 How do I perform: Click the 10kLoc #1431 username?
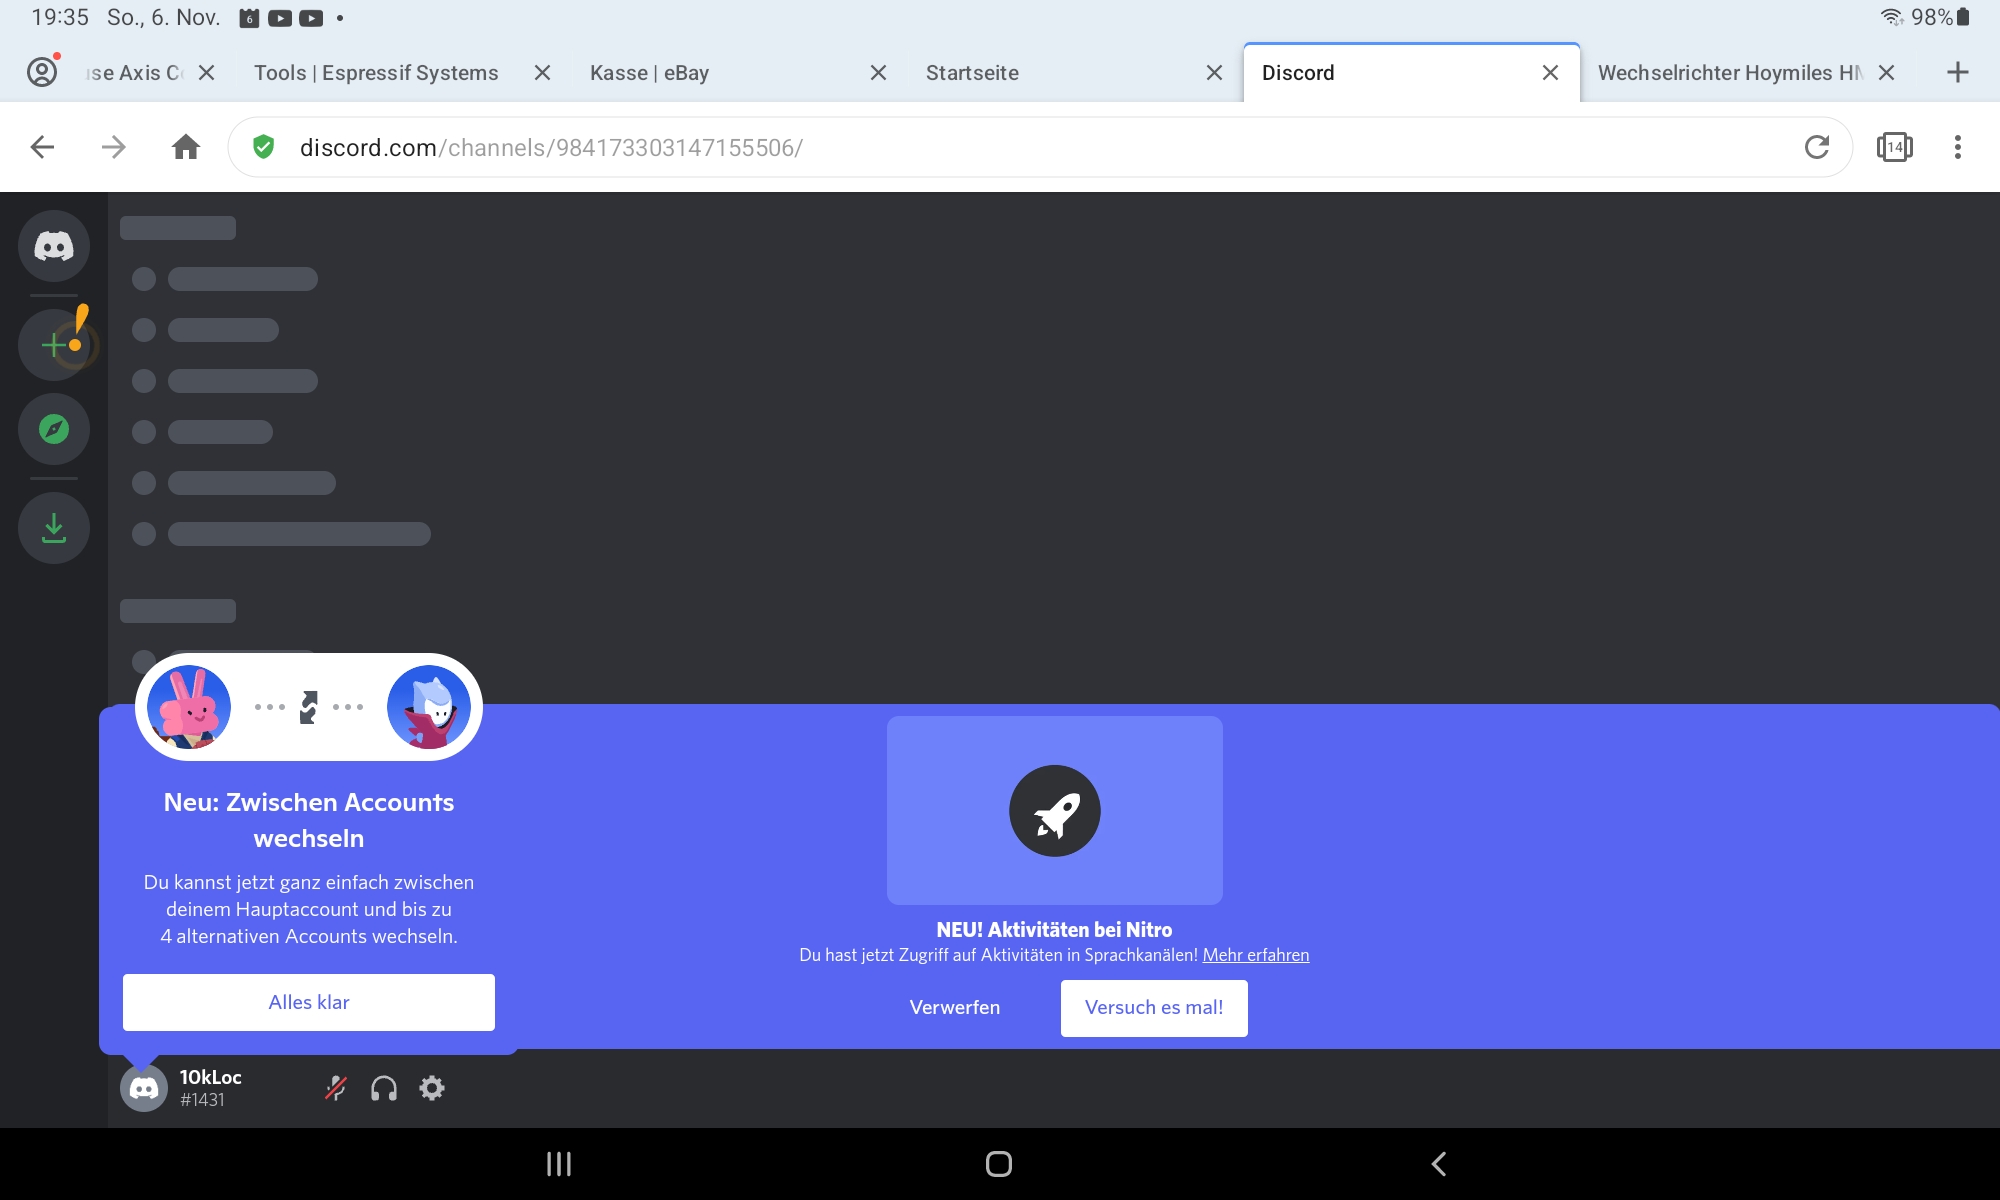pyautogui.click(x=211, y=1088)
